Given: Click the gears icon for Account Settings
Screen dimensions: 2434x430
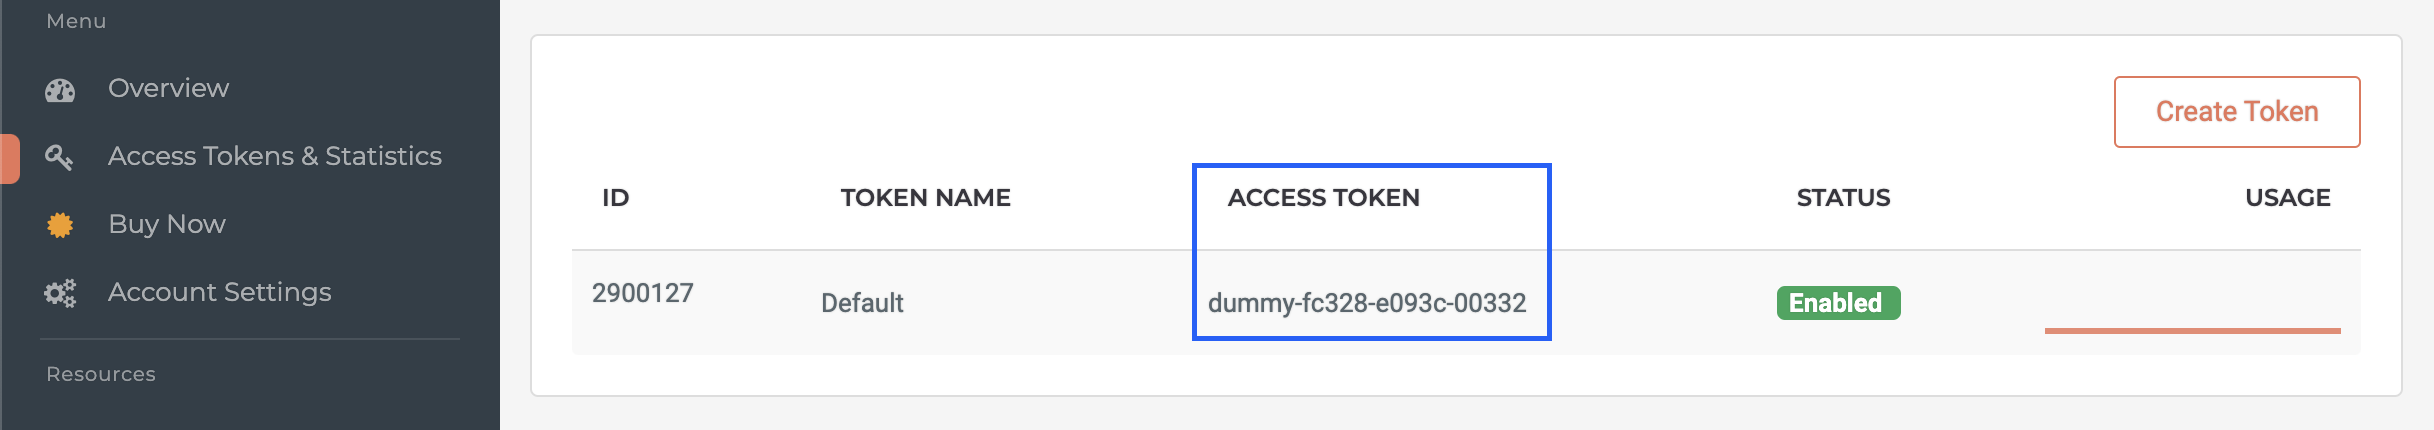Looking at the screenshot, I should click(60, 293).
